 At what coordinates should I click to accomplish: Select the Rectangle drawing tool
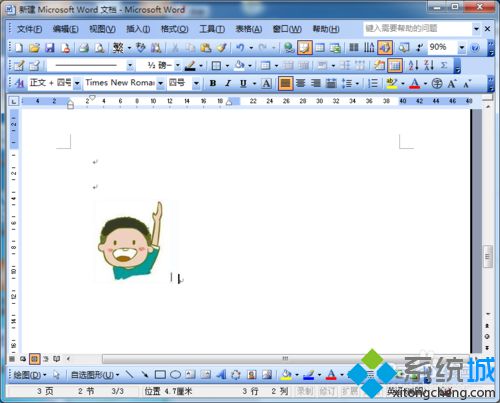tap(160, 375)
